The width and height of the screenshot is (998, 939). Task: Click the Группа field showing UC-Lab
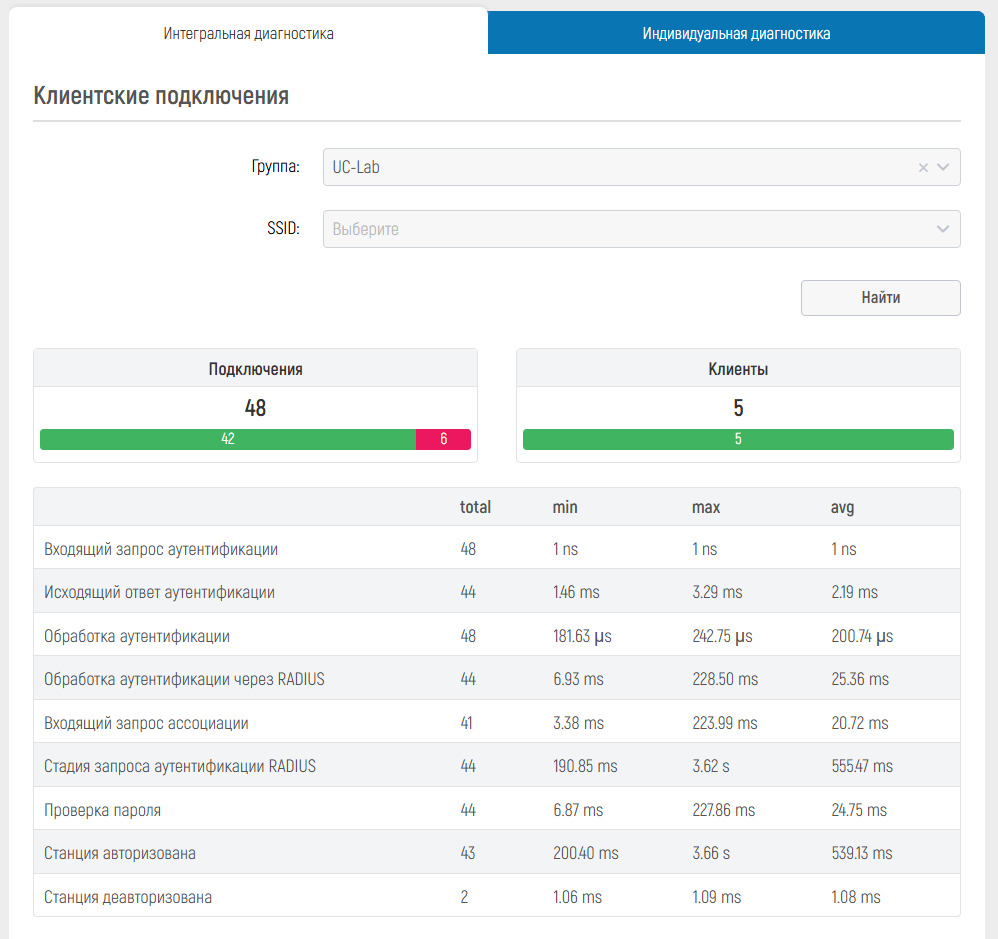(x=642, y=167)
